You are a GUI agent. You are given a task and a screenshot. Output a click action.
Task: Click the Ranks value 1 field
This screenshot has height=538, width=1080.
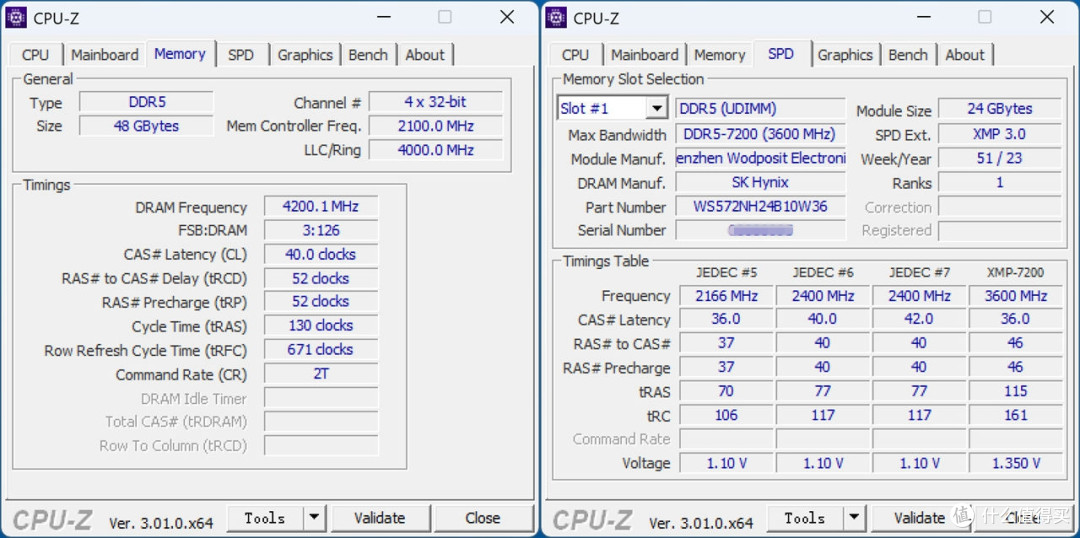1000,183
